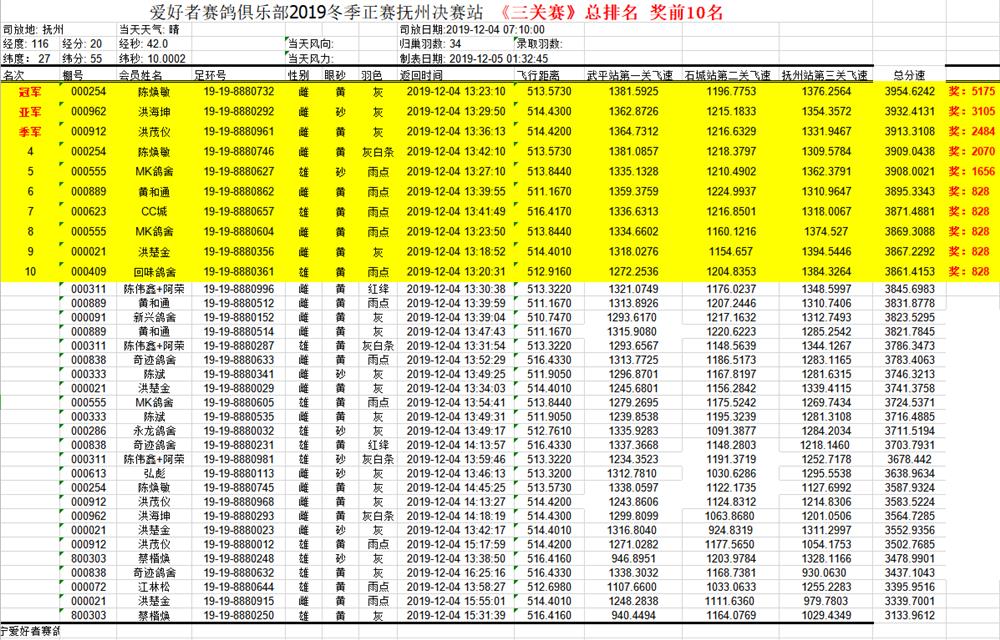The width and height of the screenshot is (1000, 640).
Task: Select member name 新兴鸽舍
Action: click(154, 317)
